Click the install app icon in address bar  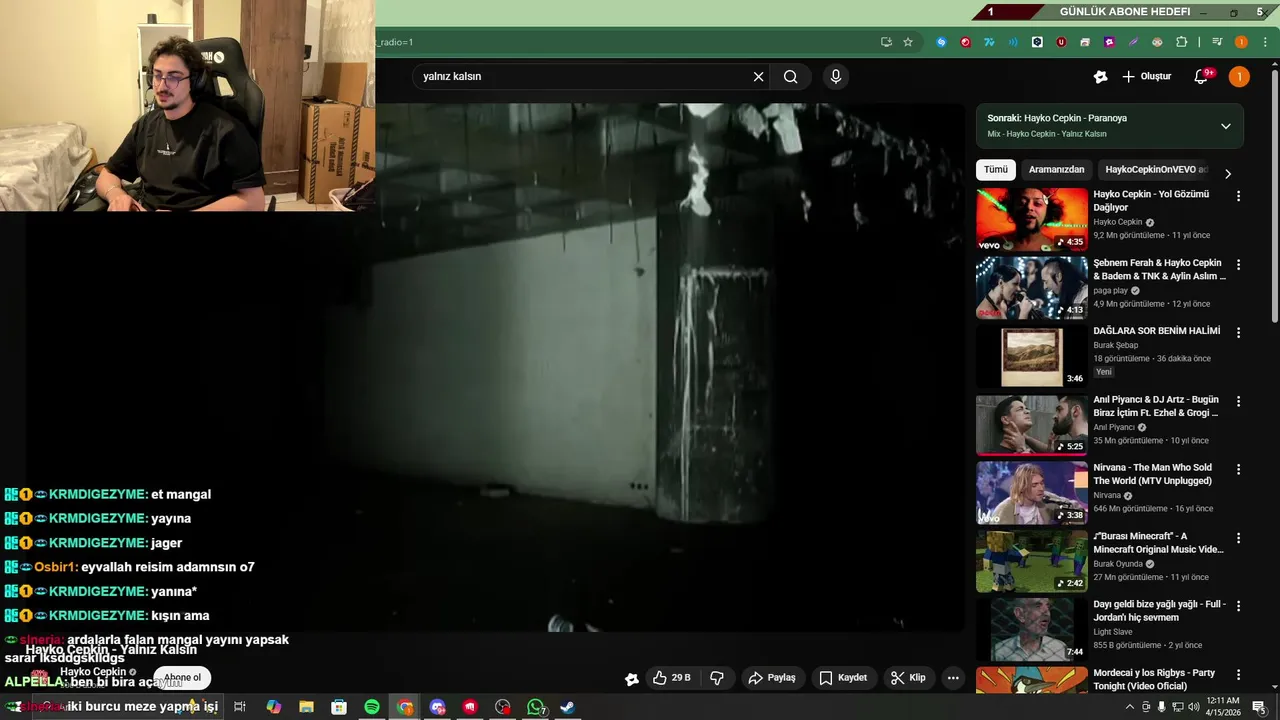coord(886,42)
